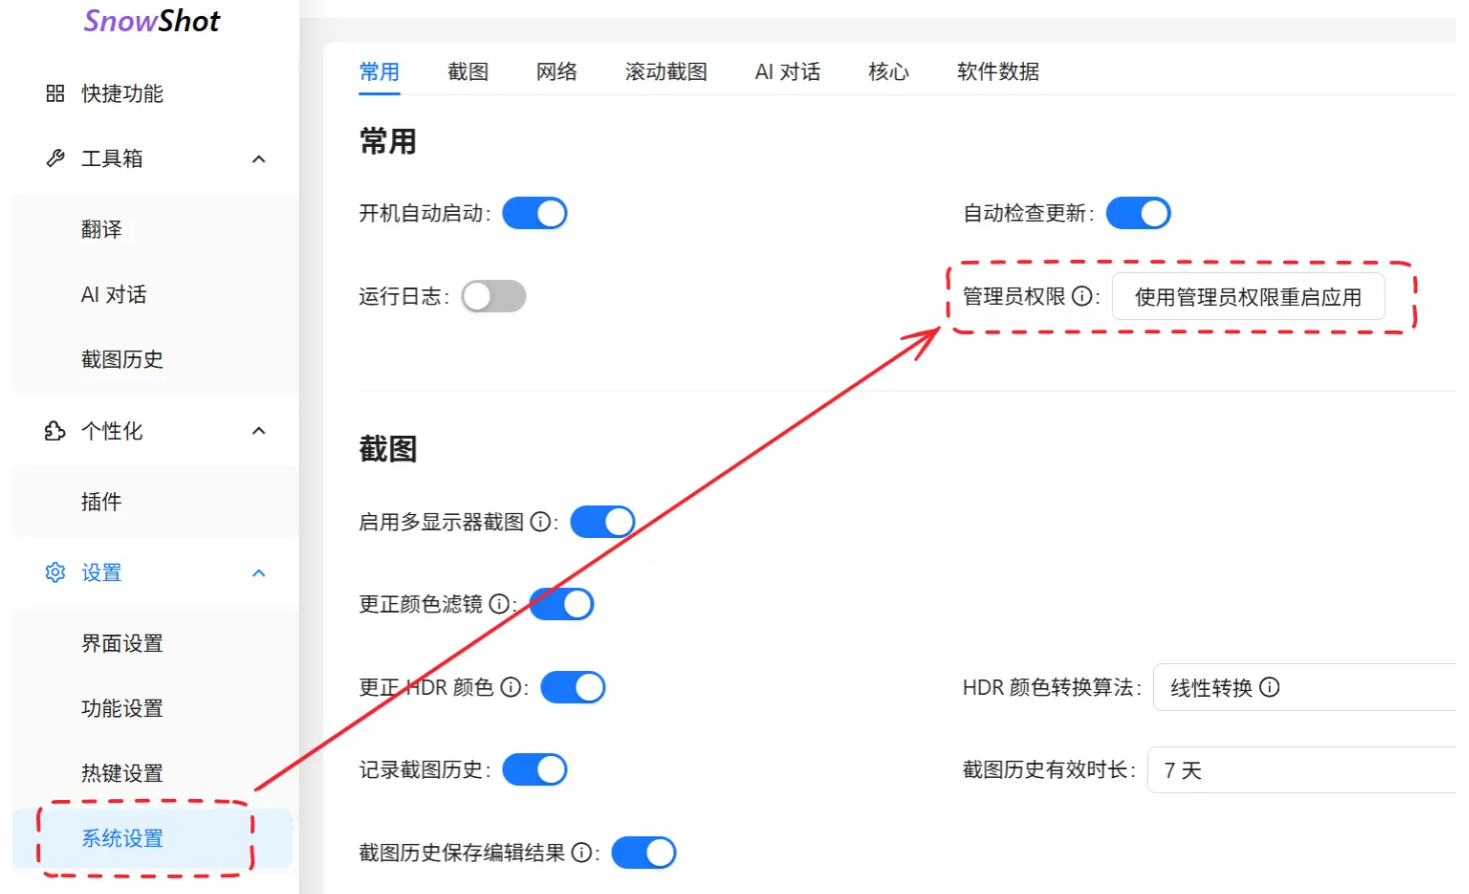
Task: Click the info icon beside 截图历史保存编辑结果
Action: pos(582,852)
